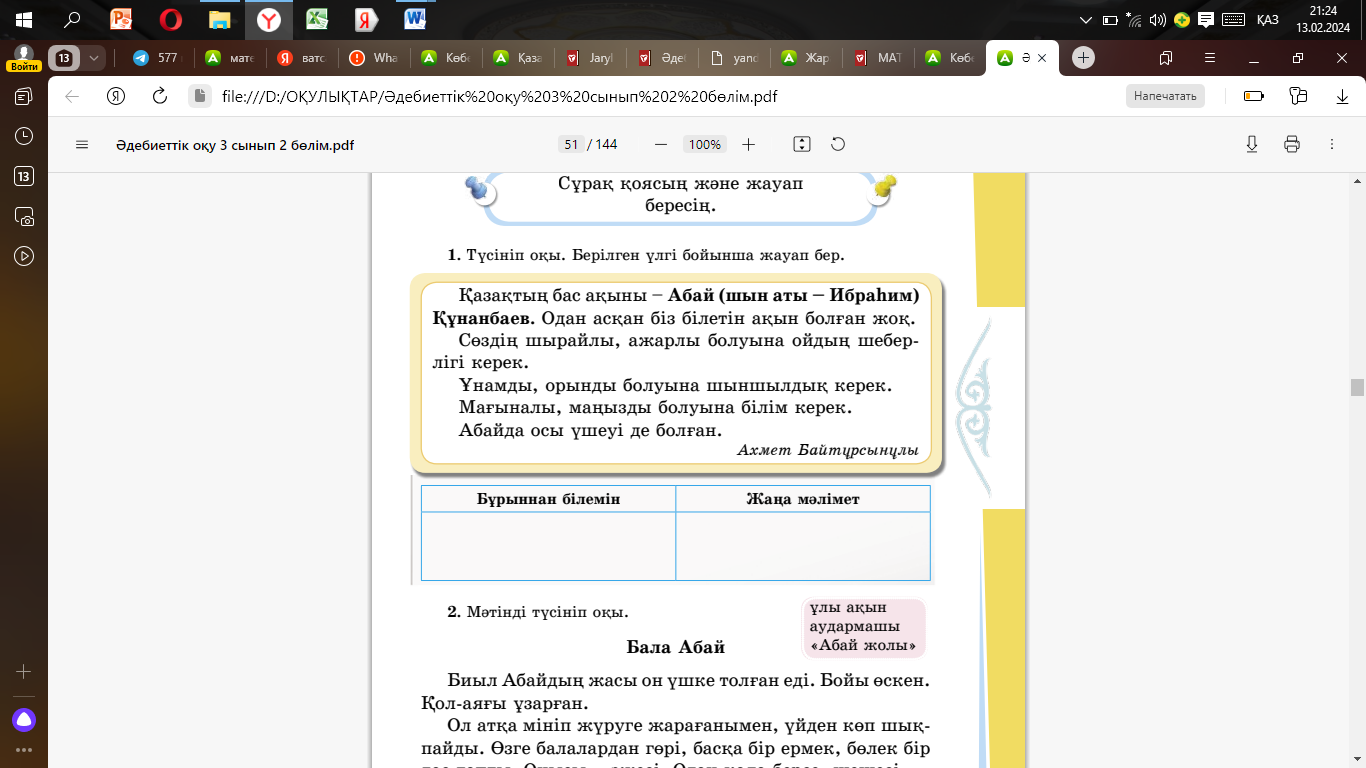Show hidden system tray icons

(1087, 19)
